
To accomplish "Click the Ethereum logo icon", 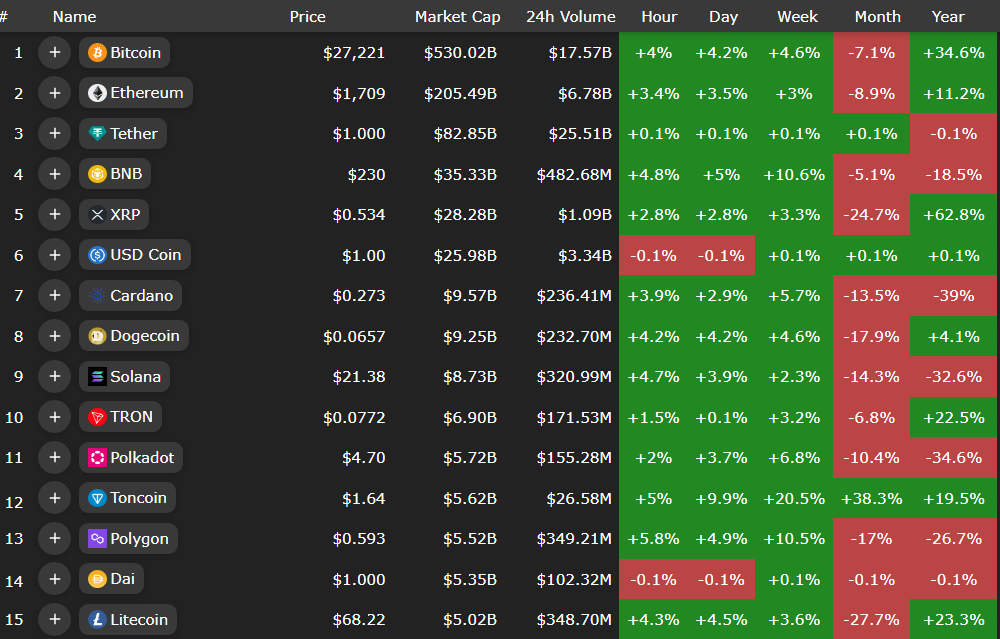I will pos(97,93).
